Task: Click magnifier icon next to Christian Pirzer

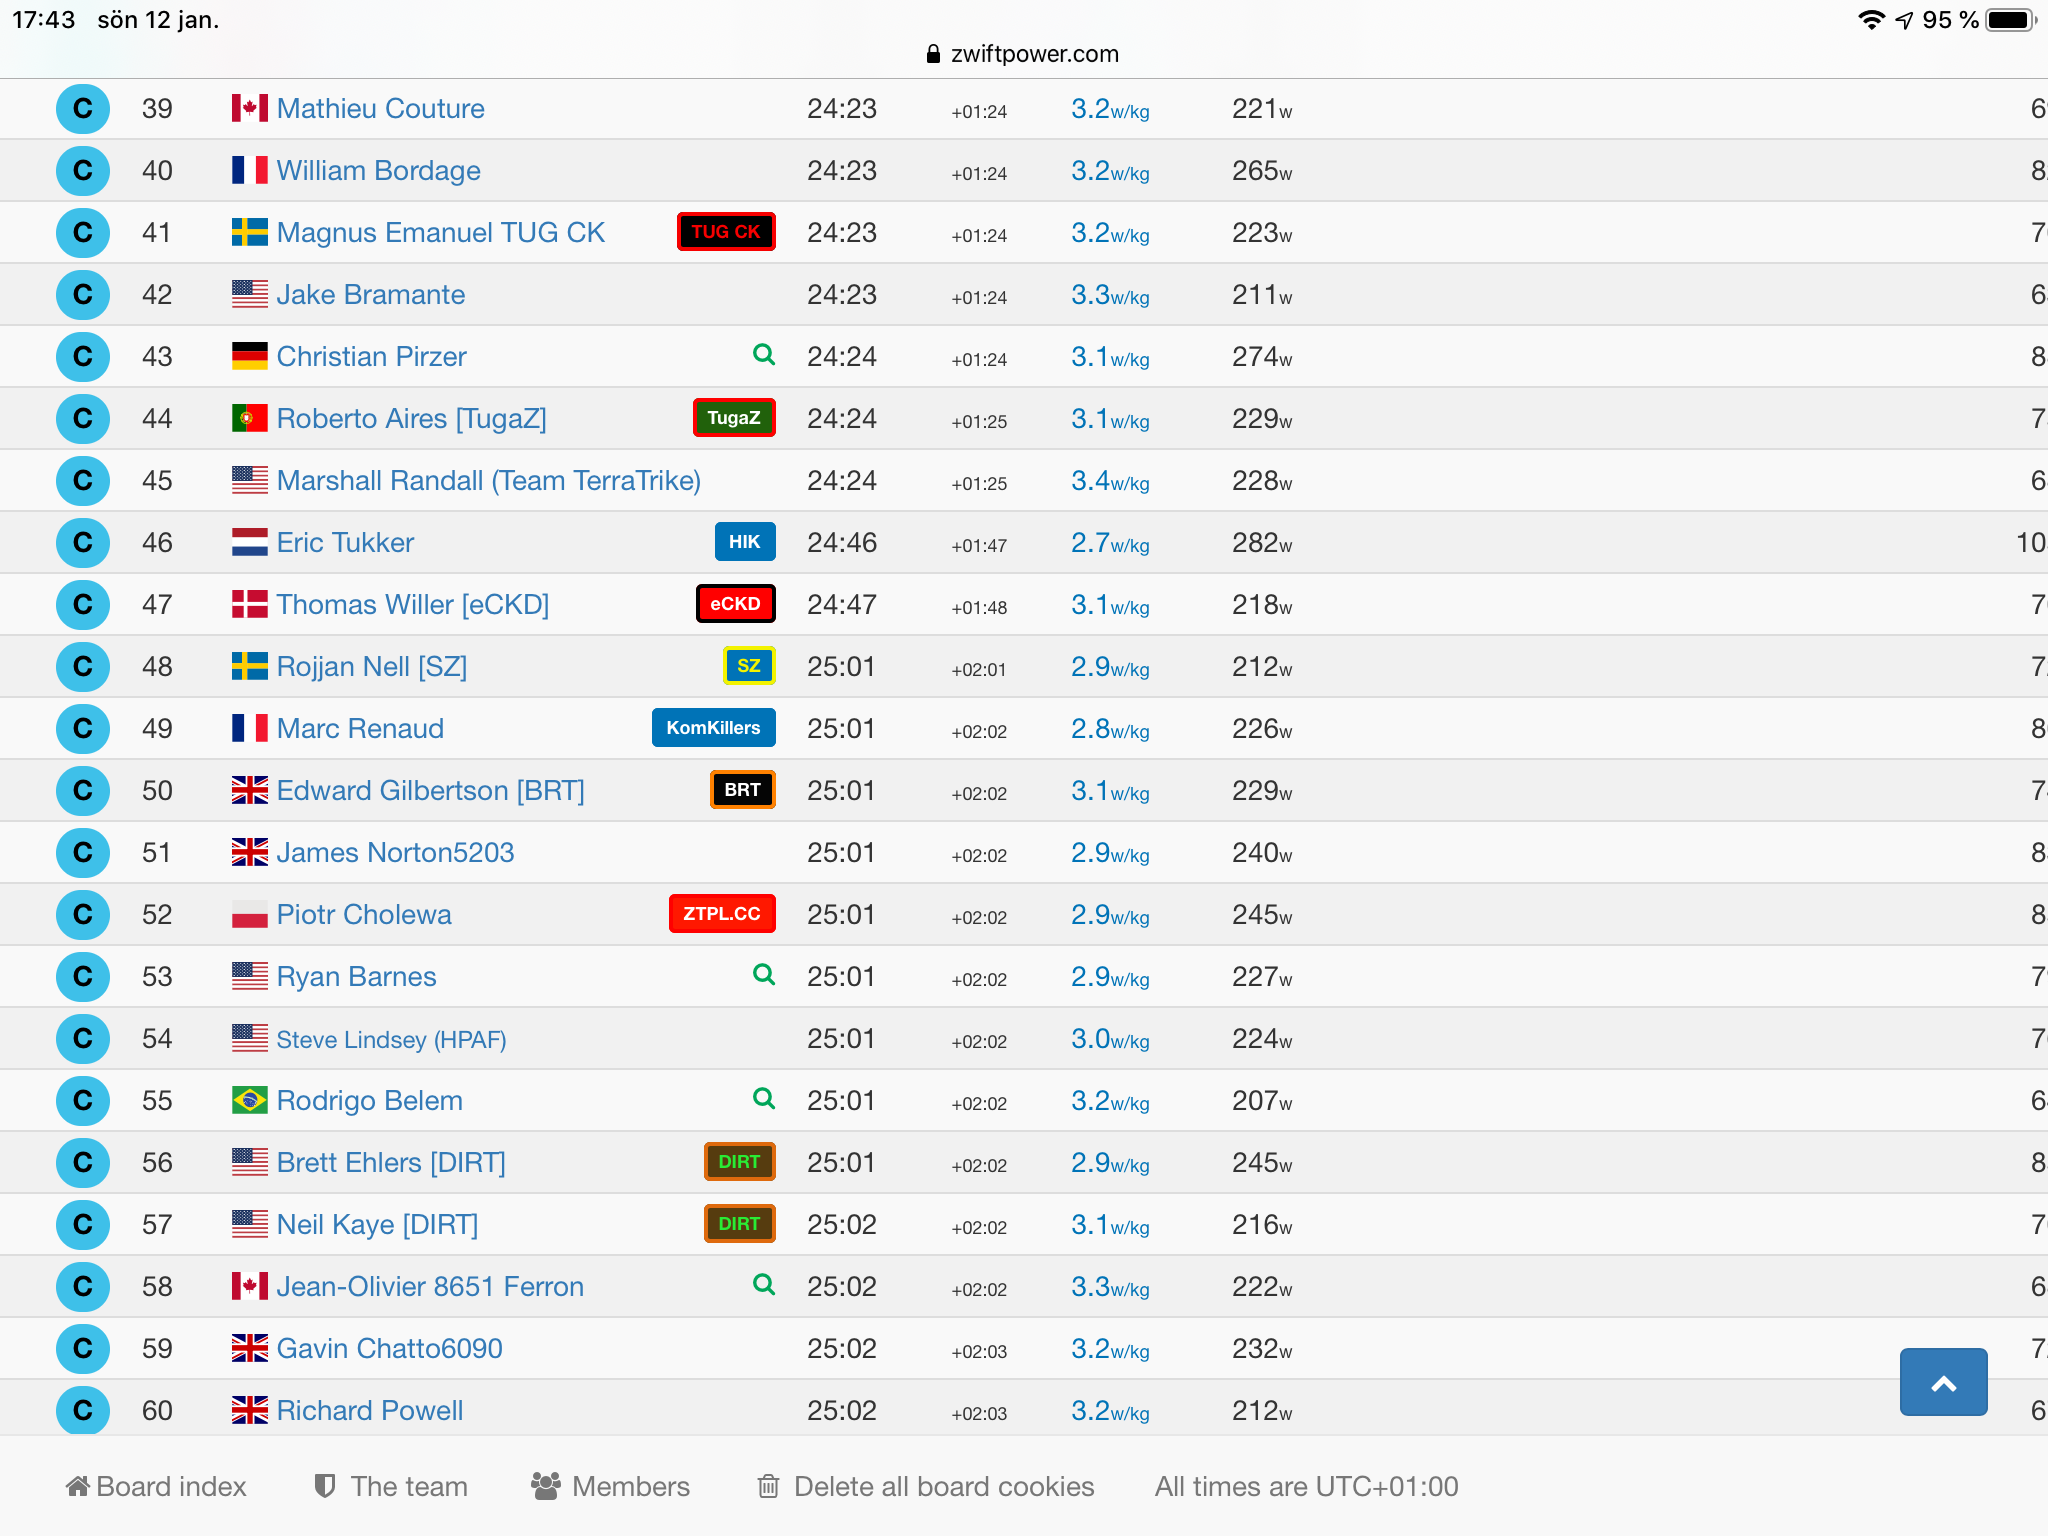Action: click(x=764, y=354)
